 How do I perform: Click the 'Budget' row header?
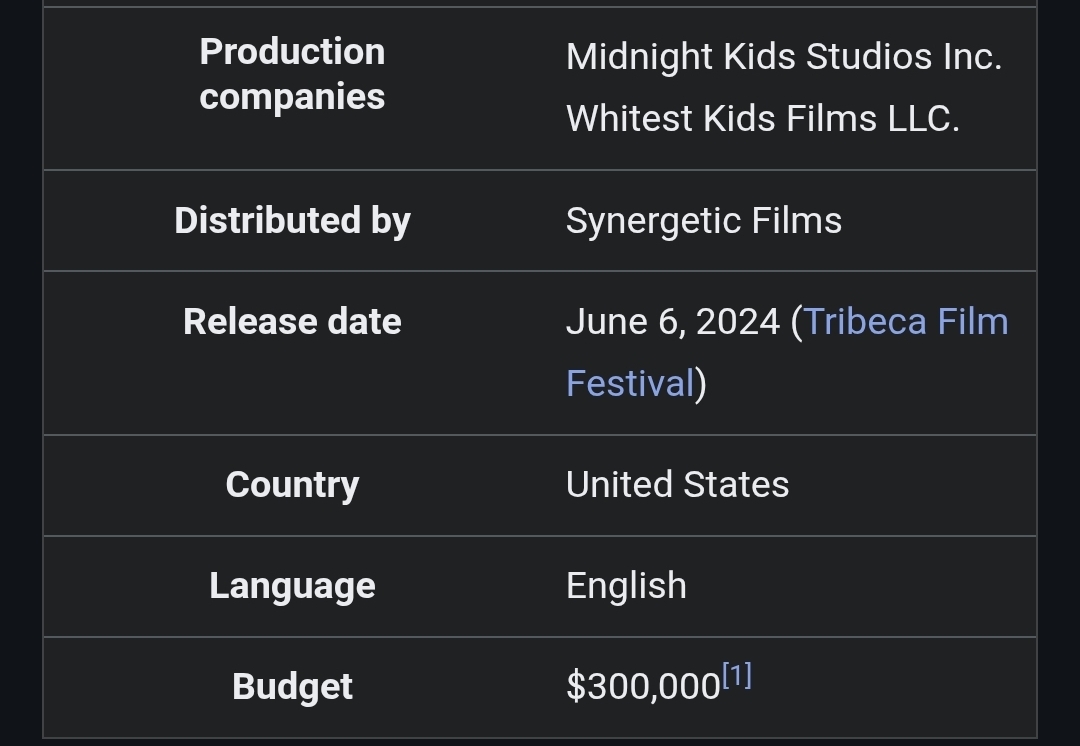tap(292, 687)
